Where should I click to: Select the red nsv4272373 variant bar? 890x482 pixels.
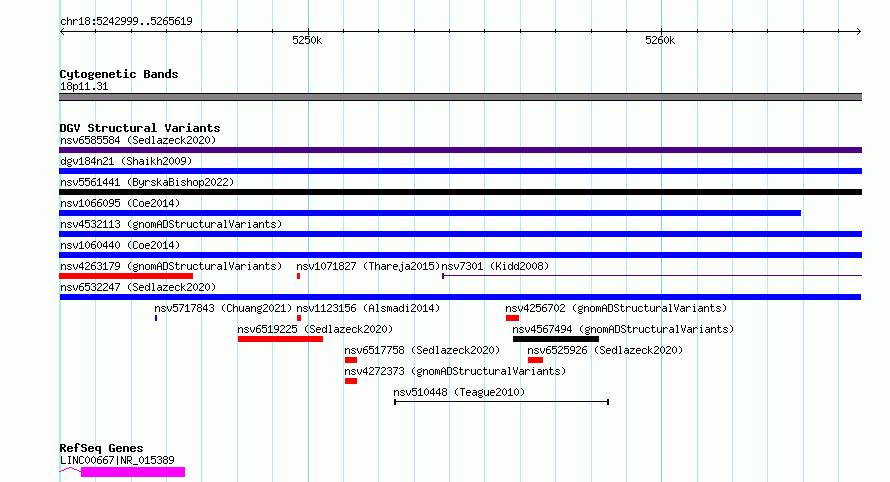[351, 381]
